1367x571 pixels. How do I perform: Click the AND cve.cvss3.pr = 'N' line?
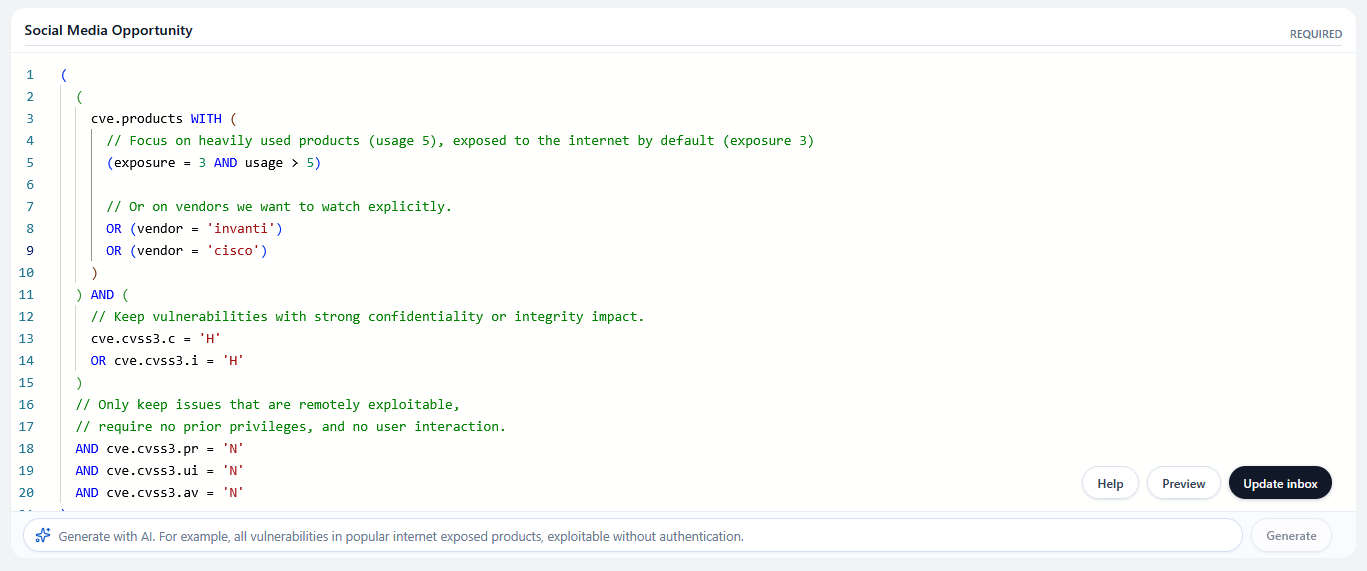160,448
